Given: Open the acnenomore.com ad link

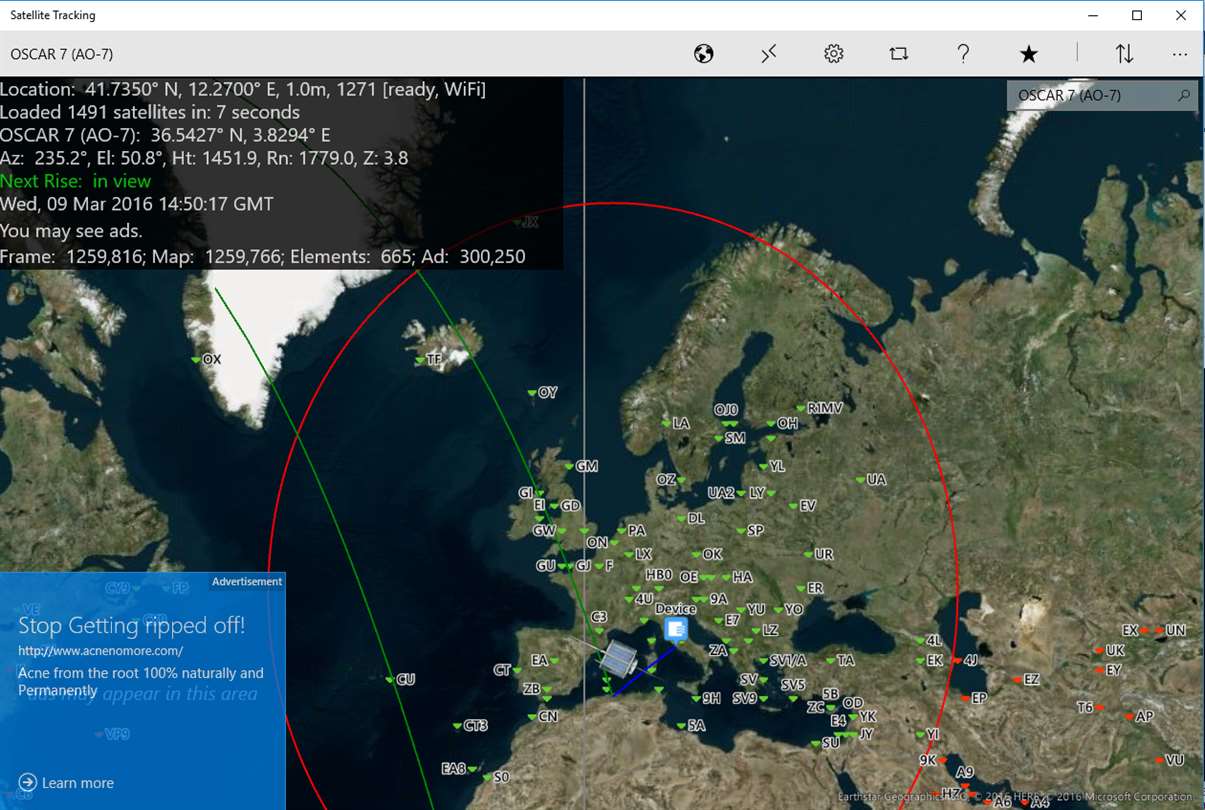Looking at the screenshot, I should pyautogui.click(x=100, y=650).
